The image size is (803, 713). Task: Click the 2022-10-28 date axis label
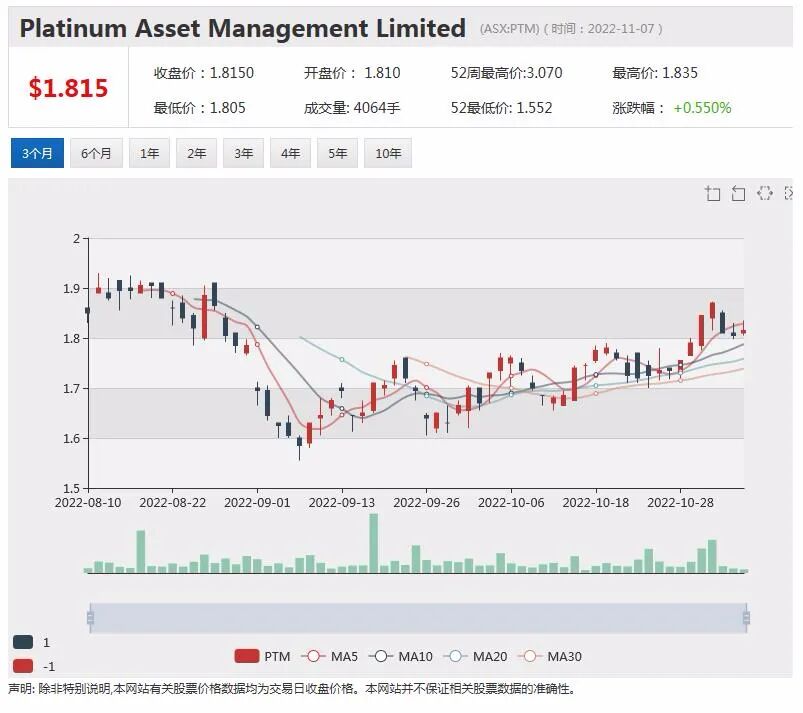pos(680,502)
